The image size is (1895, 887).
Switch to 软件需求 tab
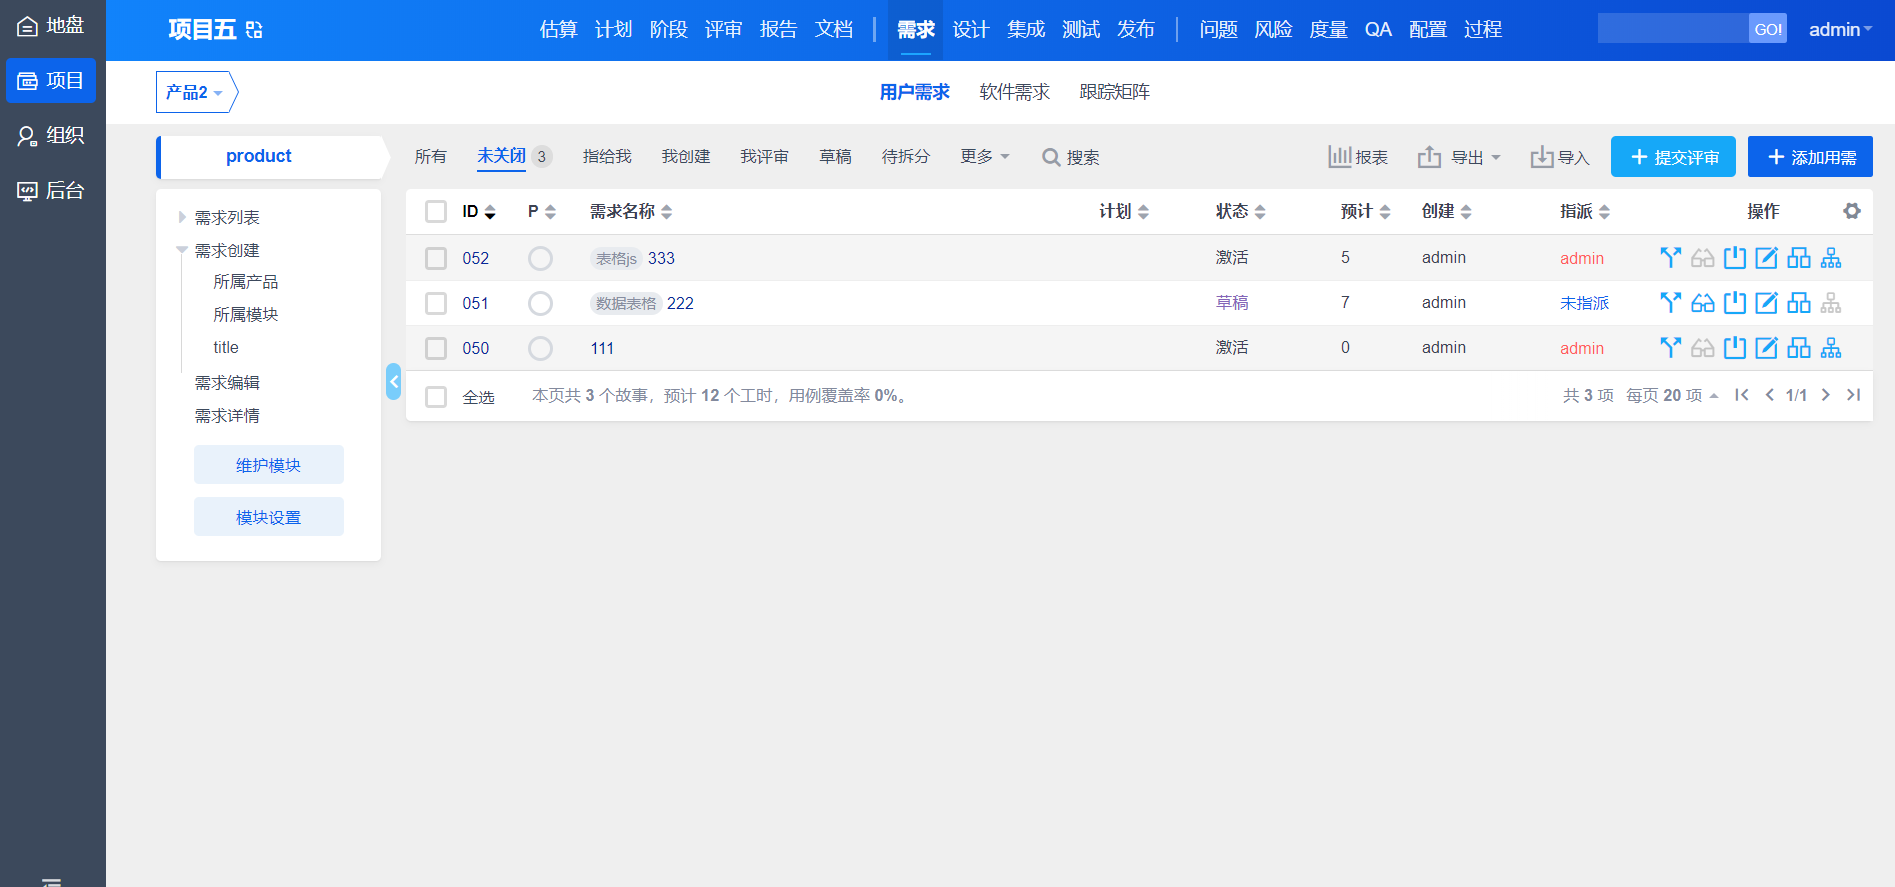click(x=1015, y=92)
